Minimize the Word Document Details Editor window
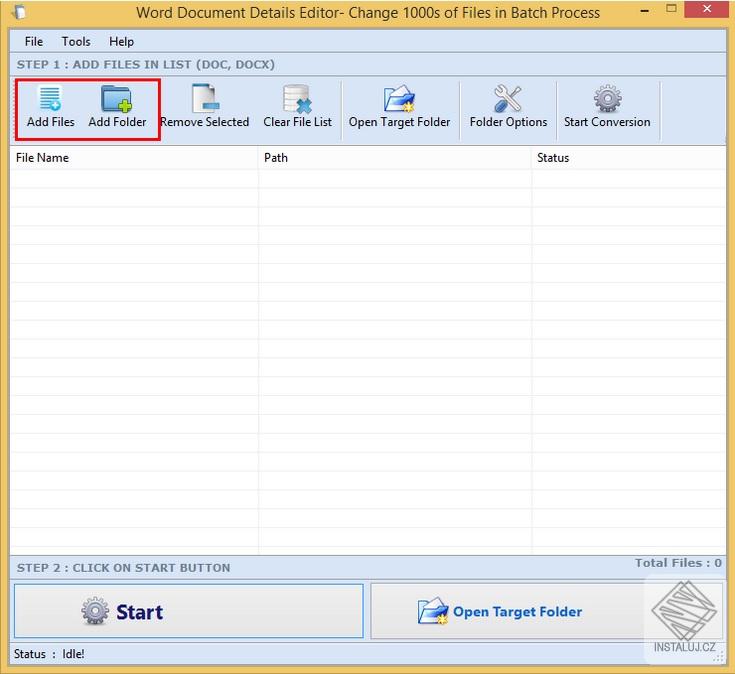 (645, 10)
